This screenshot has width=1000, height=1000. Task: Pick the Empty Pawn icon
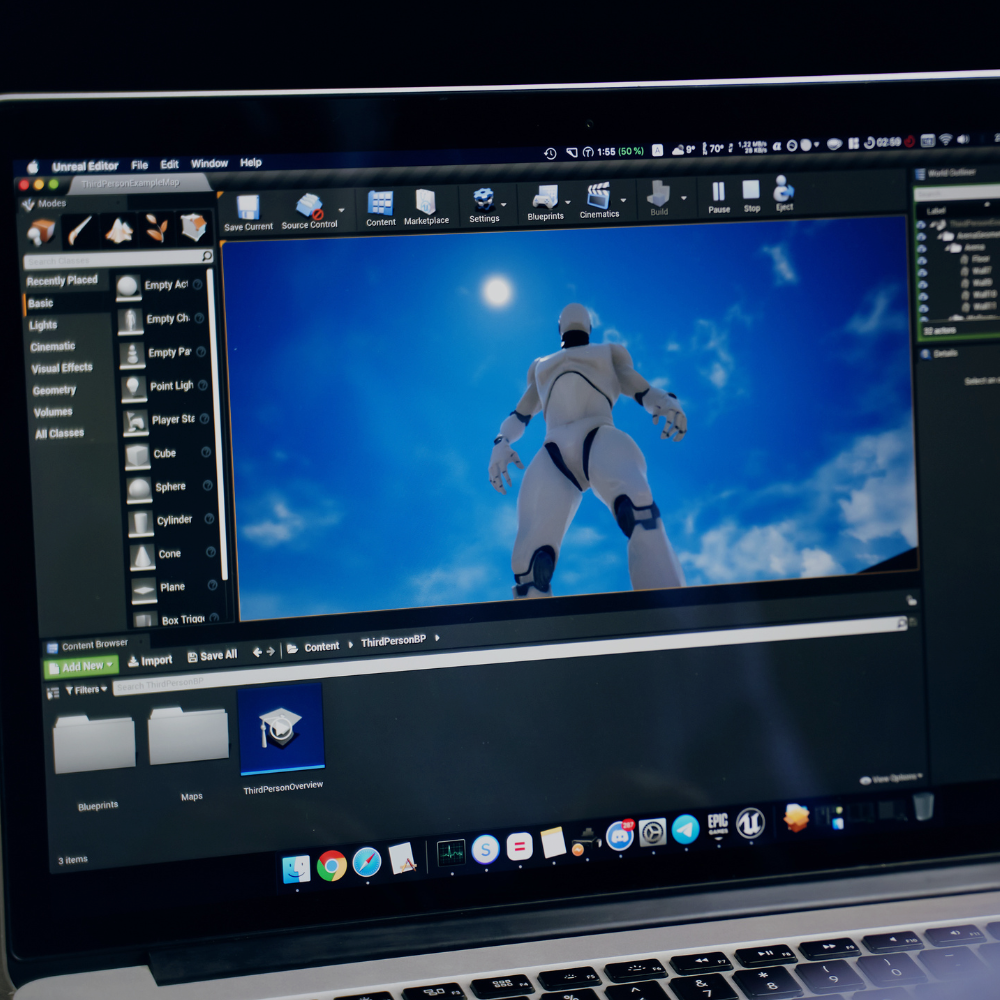[x=132, y=355]
